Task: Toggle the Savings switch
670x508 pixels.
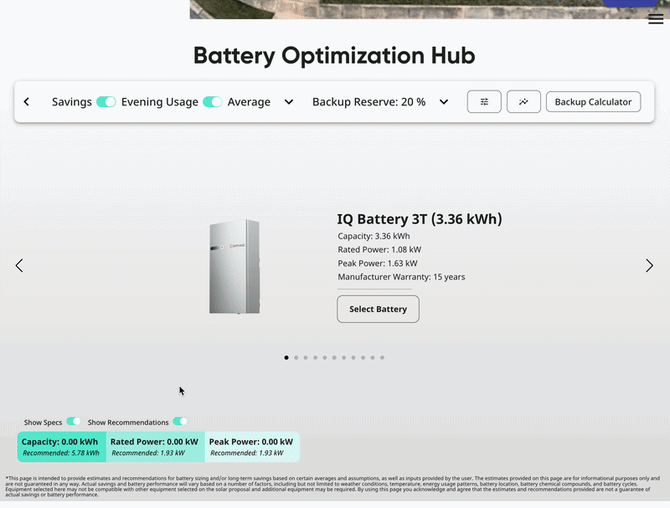Action: [x=106, y=102]
